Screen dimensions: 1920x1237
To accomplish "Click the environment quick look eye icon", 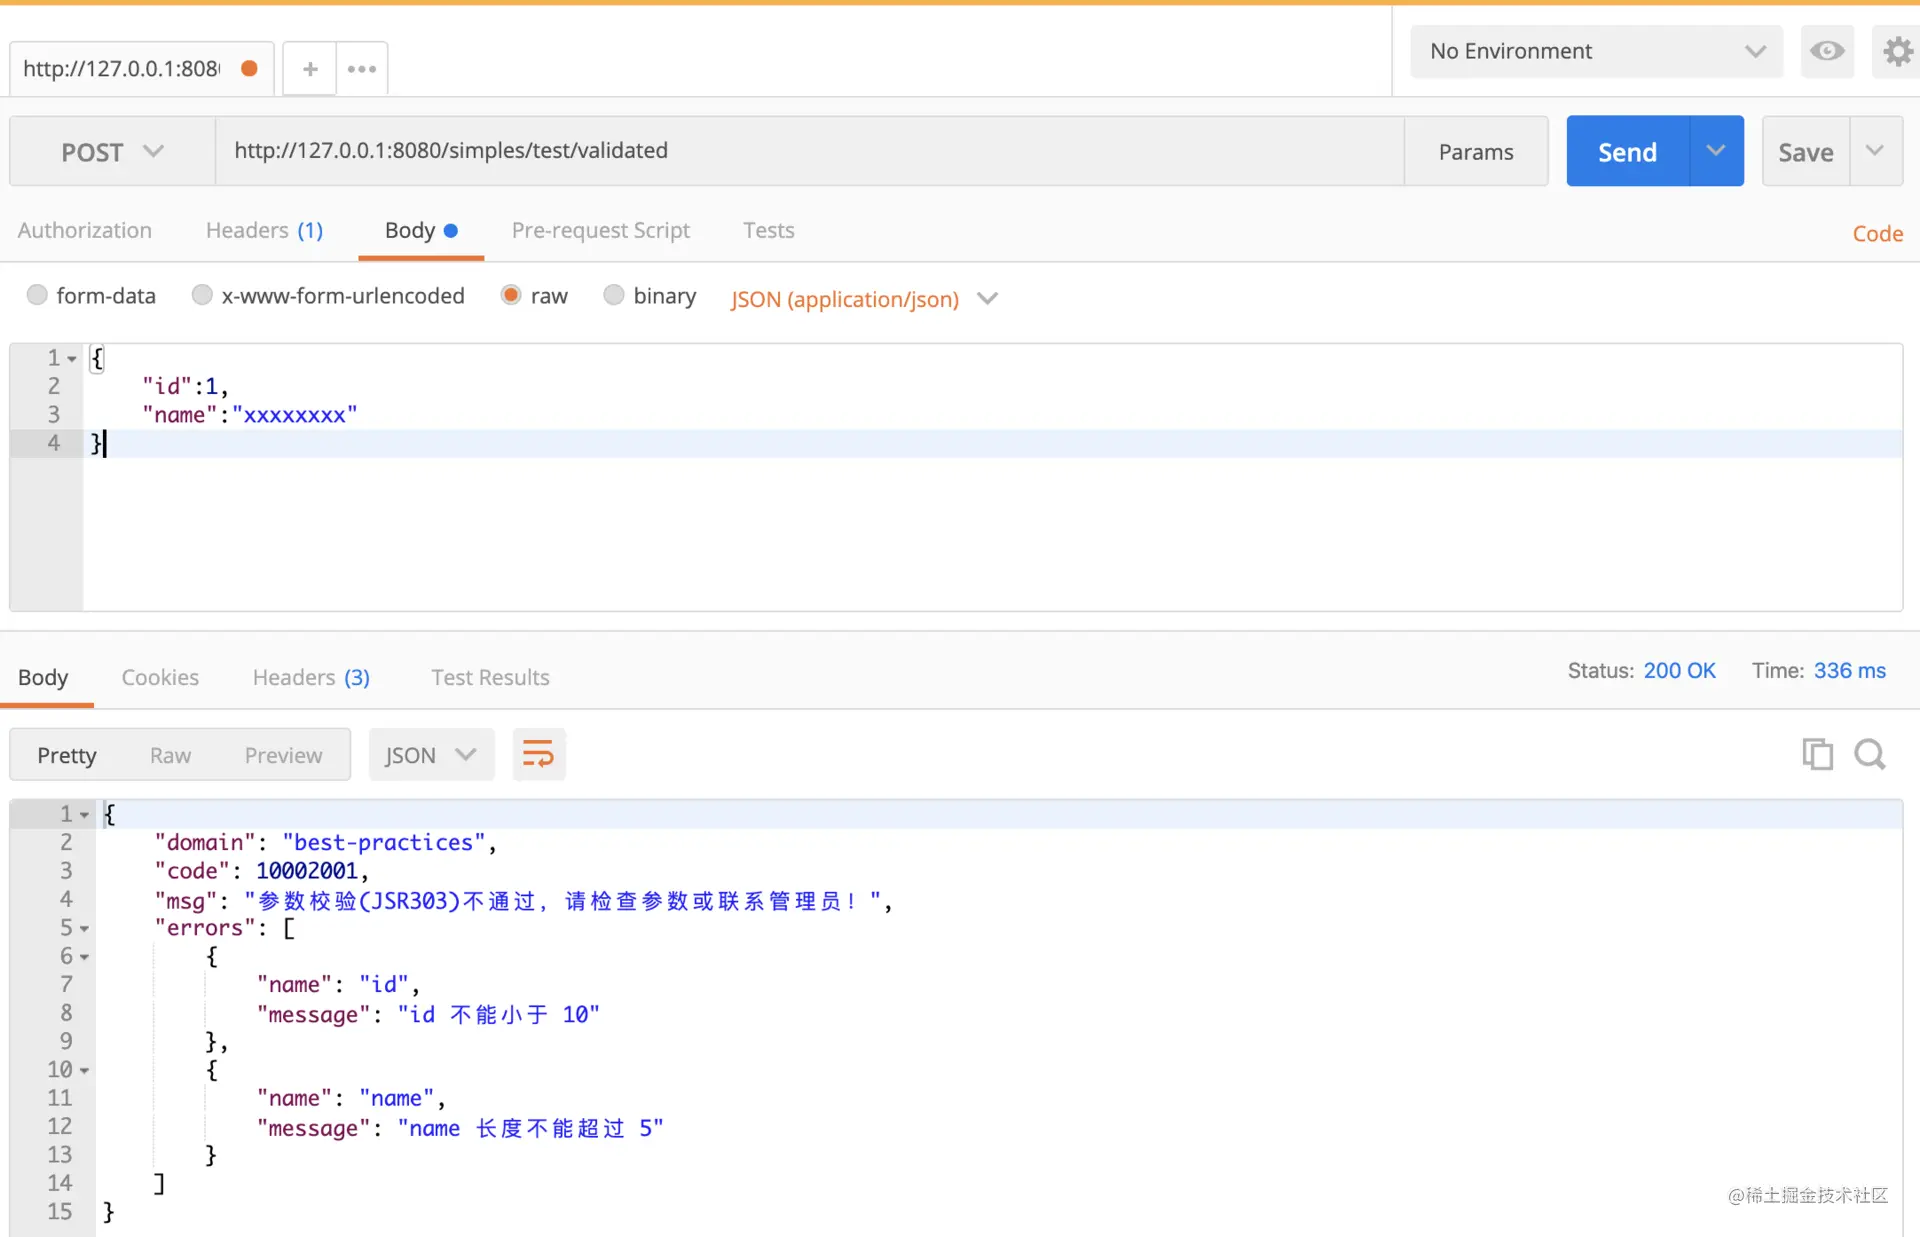I will coord(1827,51).
